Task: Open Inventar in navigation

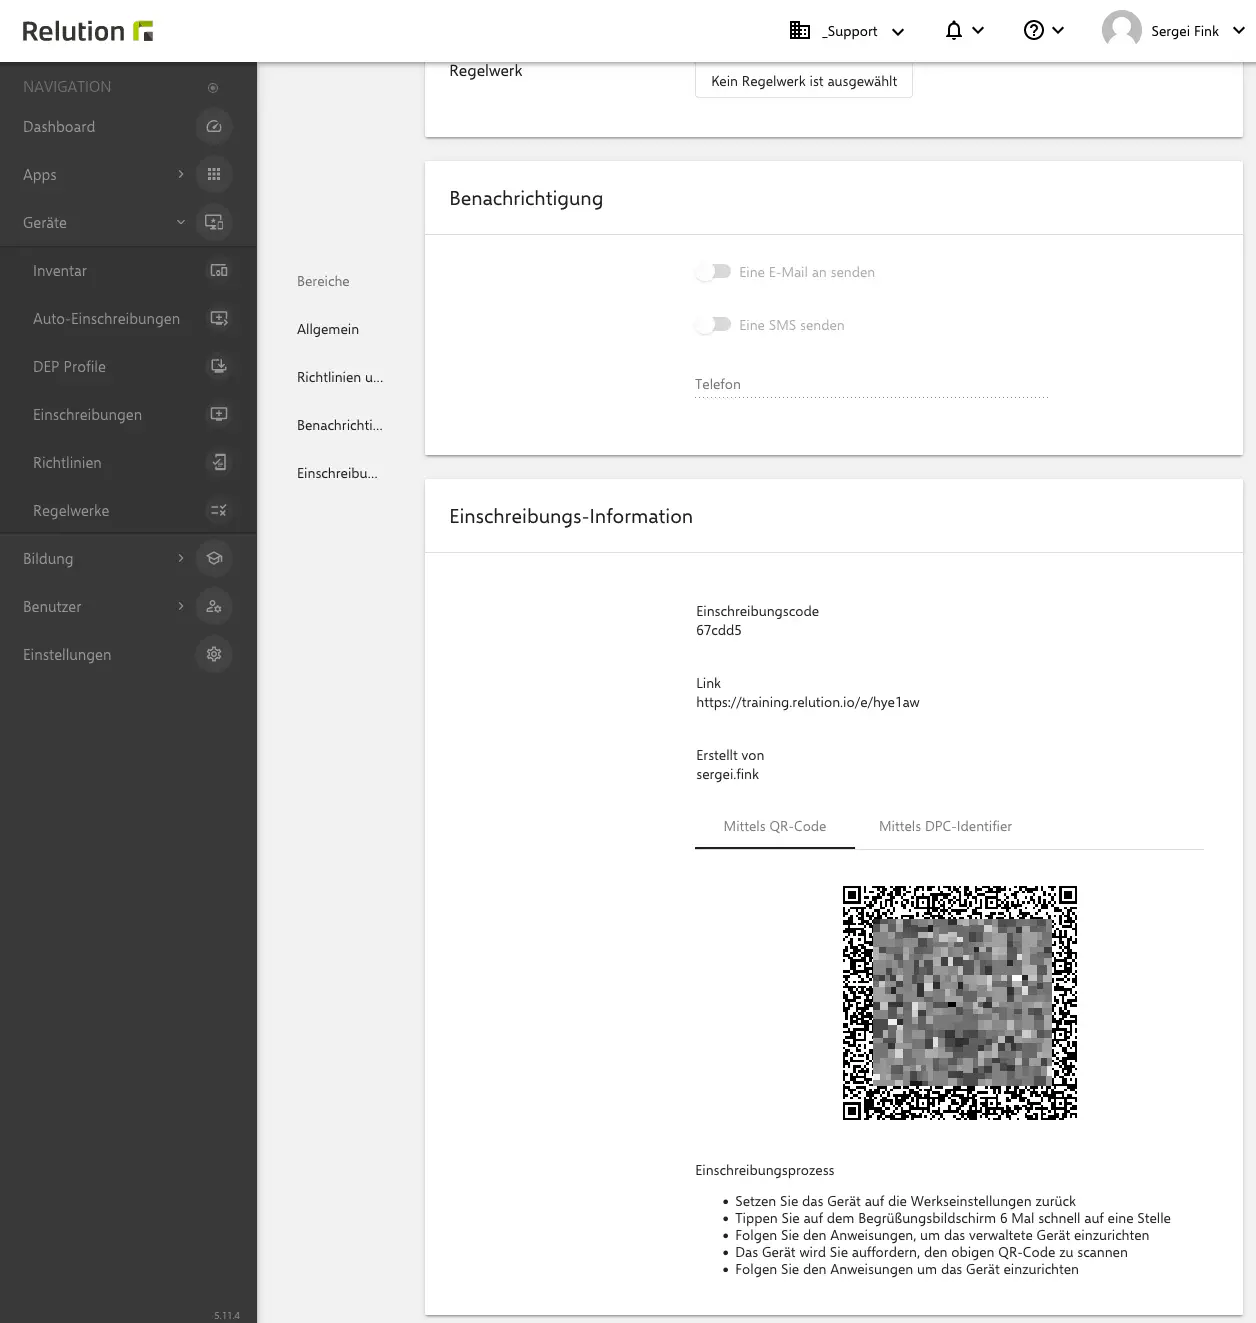Action: (x=60, y=271)
